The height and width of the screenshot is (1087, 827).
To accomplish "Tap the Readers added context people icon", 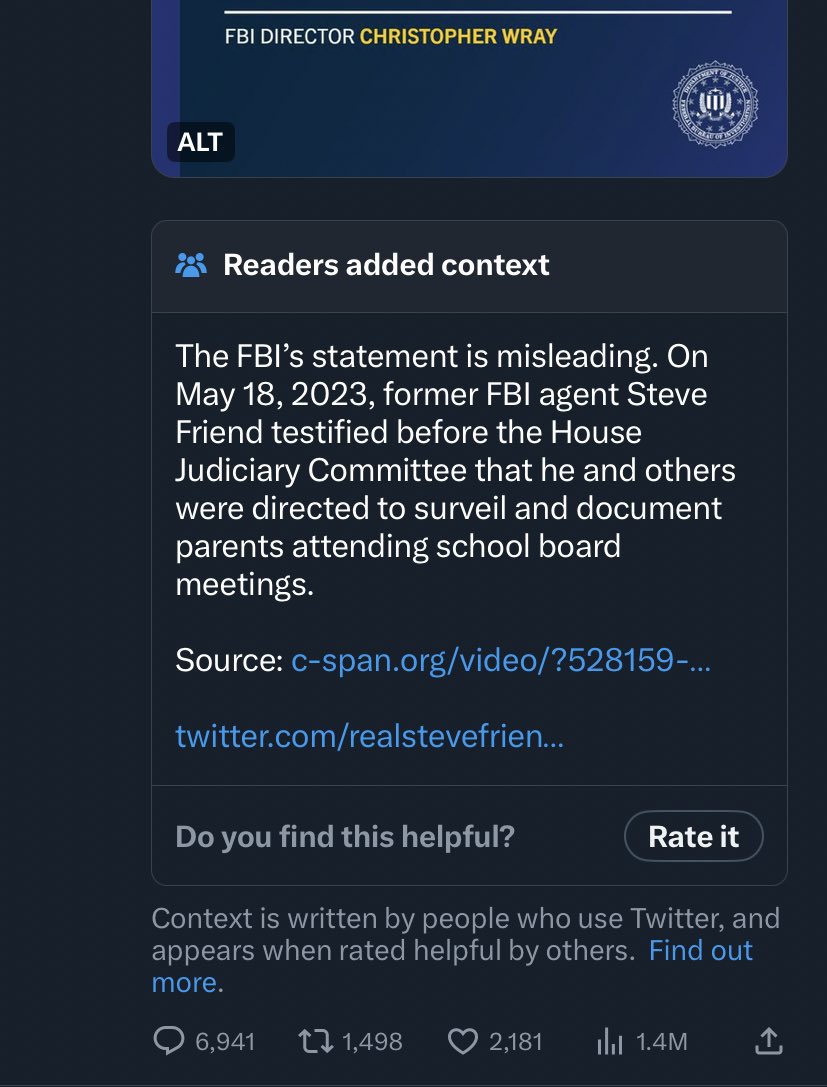I will [x=191, y=265].
